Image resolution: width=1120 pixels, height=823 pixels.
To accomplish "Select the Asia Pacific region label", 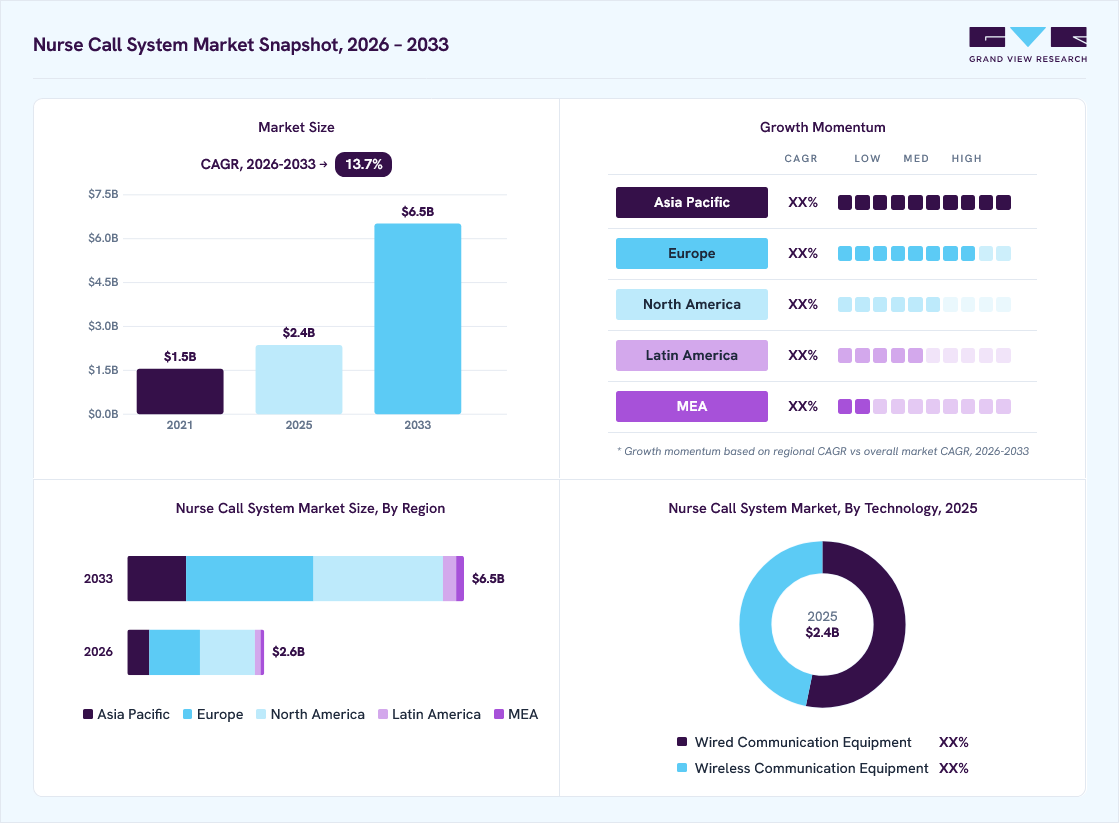I will pyautogui.click(x=691, y=202).
